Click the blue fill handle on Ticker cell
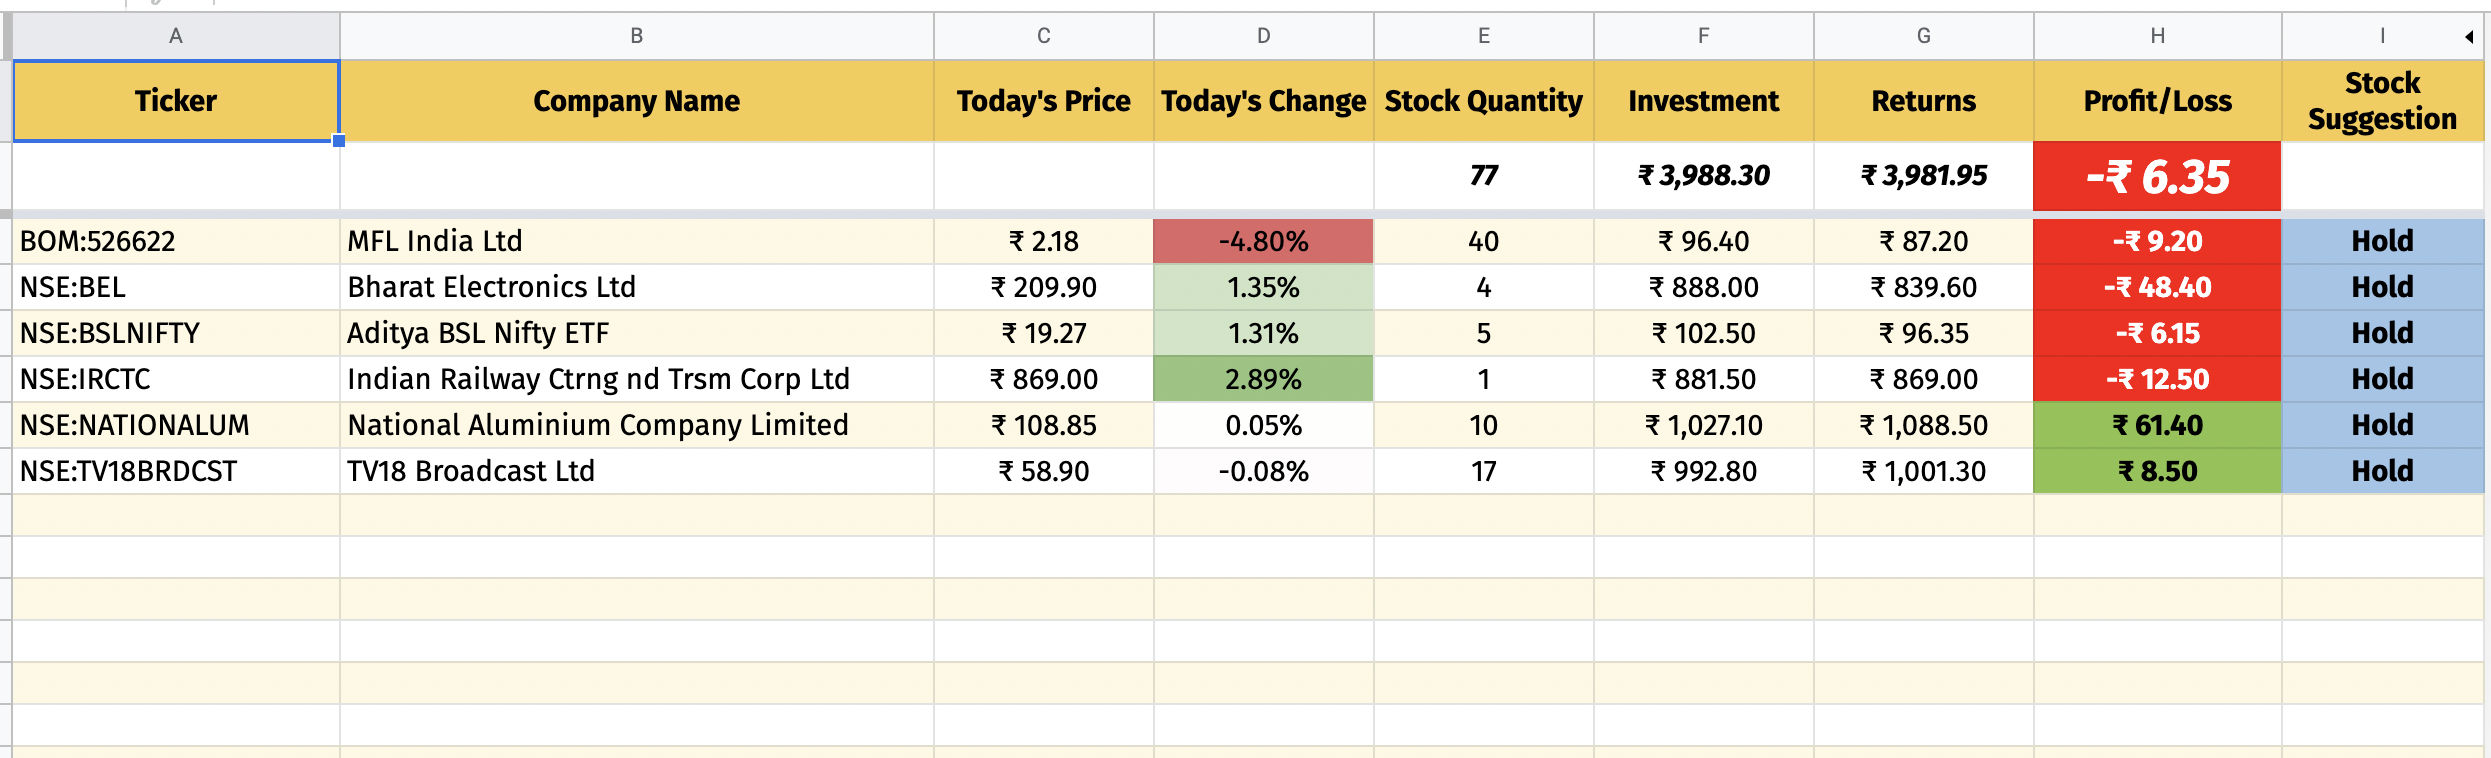This screenshot has width=2491, height=758. pyautogui.click(x=339, y=141)
